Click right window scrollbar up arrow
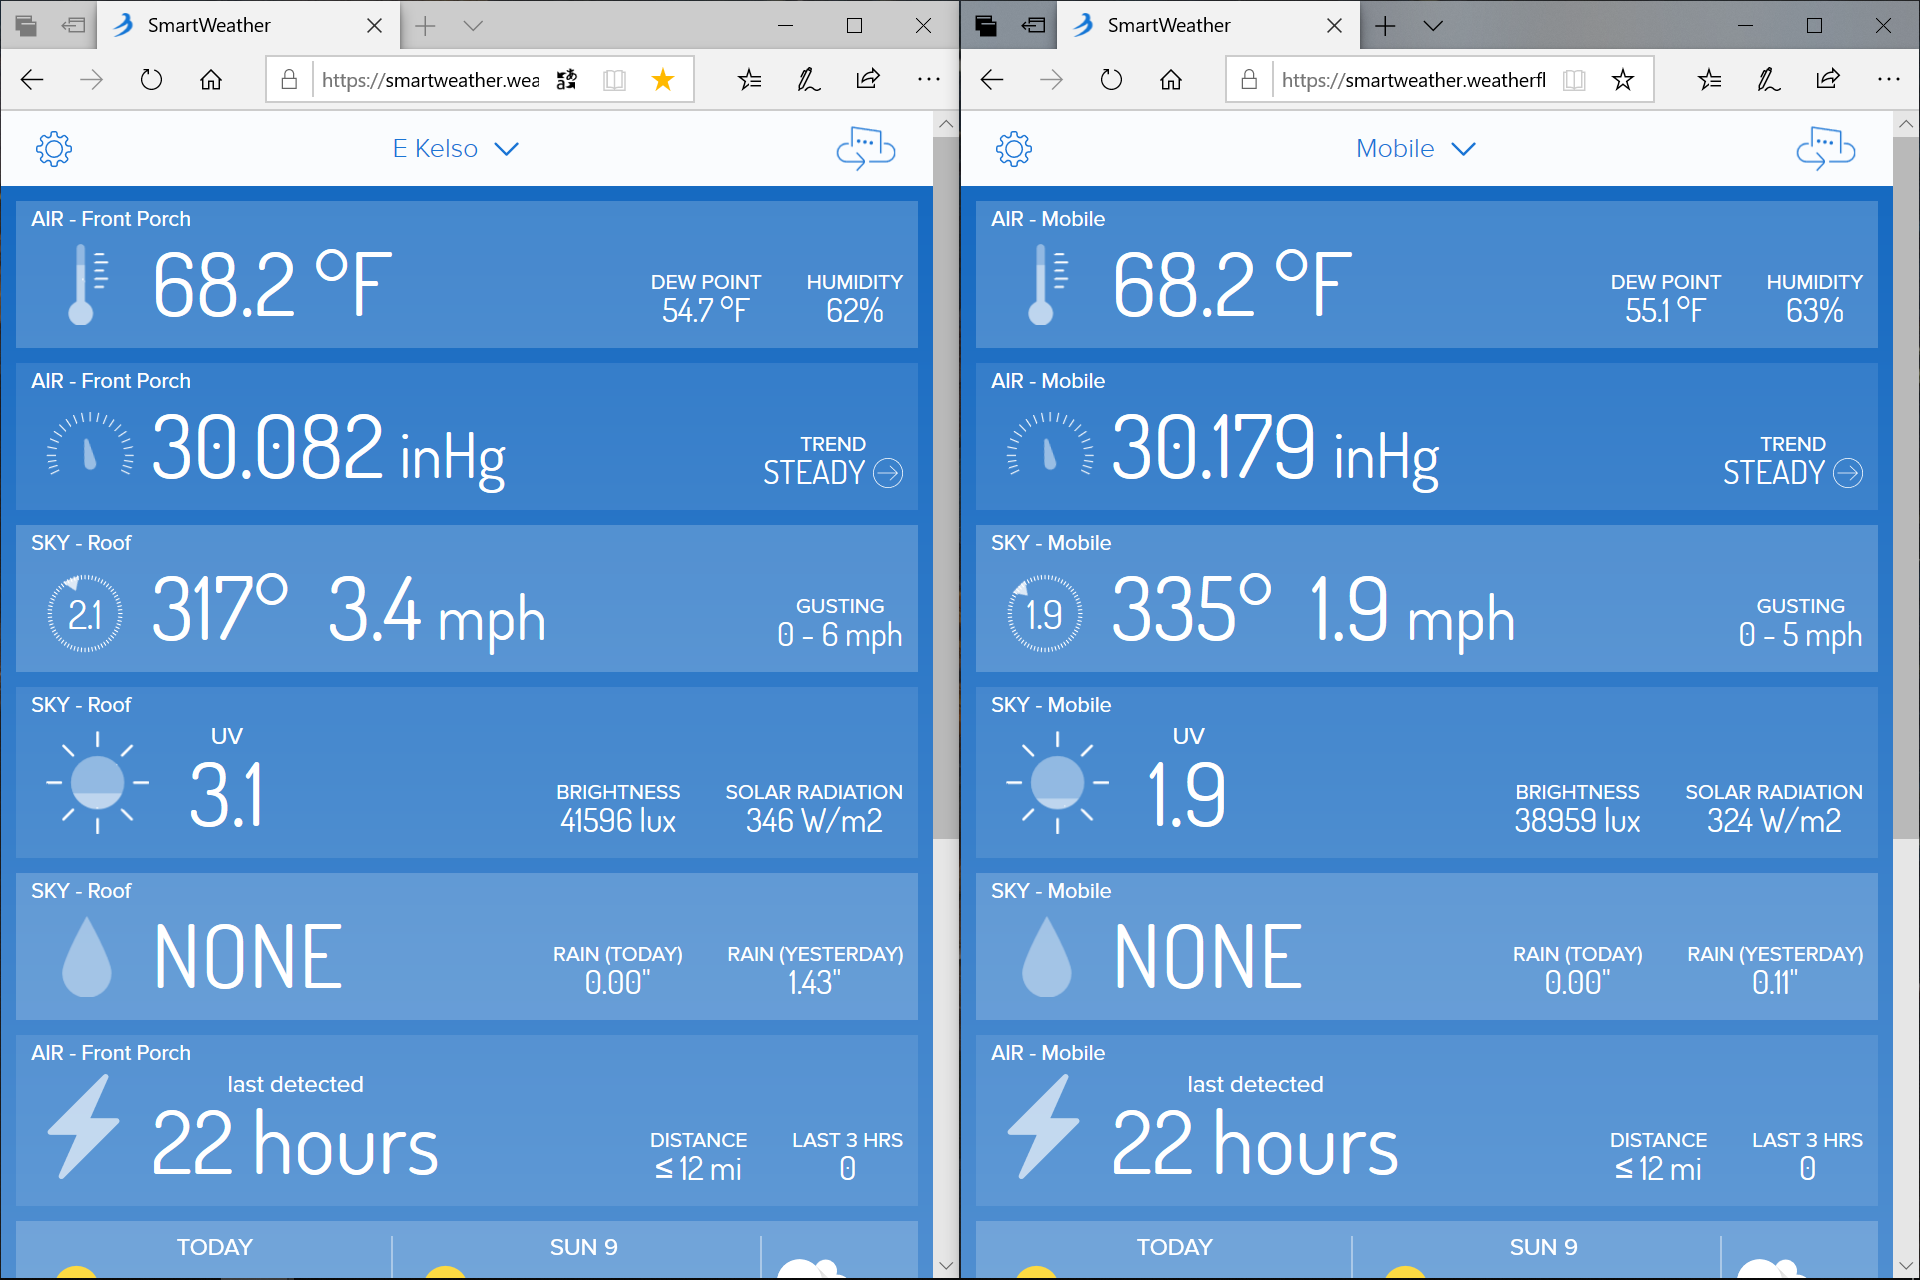Viewport: 1920px width, 1280px height. [x=1906, y=124]
